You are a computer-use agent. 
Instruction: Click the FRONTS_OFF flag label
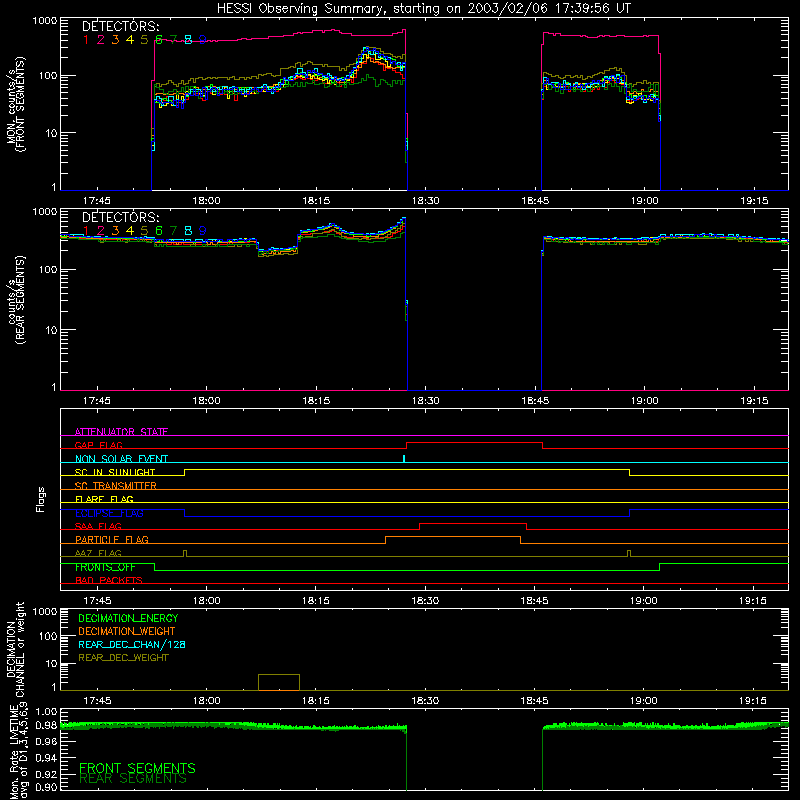[105, 567]
